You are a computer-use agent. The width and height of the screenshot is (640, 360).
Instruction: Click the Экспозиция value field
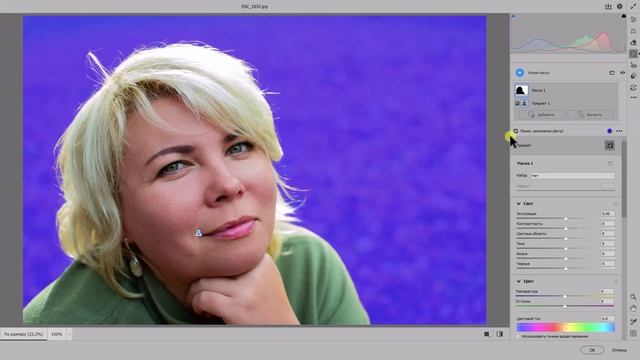coord(607,213)
